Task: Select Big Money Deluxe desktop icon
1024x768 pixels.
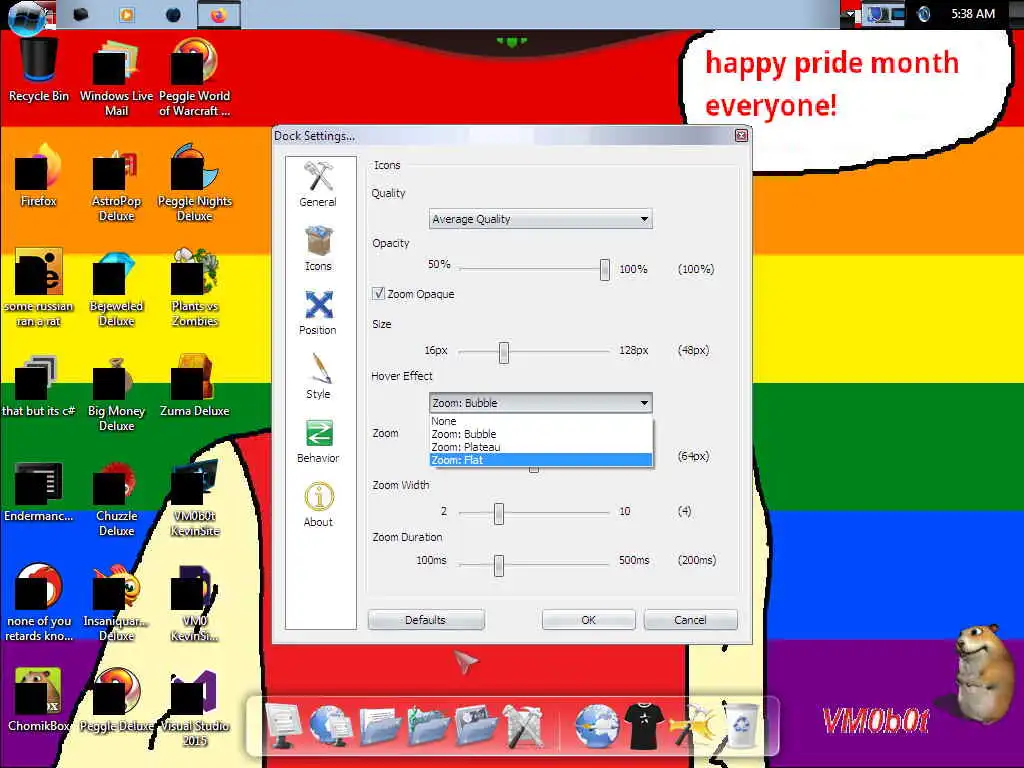Action: click(116, 394)
